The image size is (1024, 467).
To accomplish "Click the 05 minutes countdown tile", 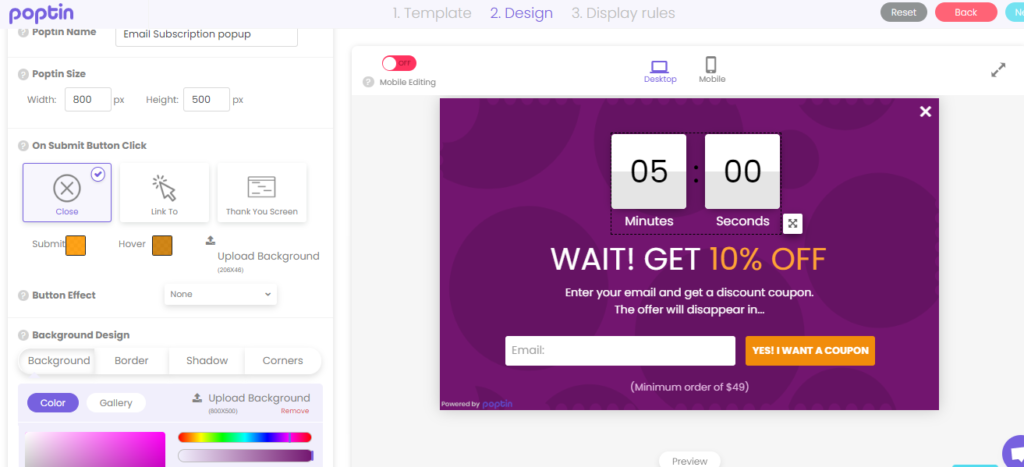I will point(648,172).
